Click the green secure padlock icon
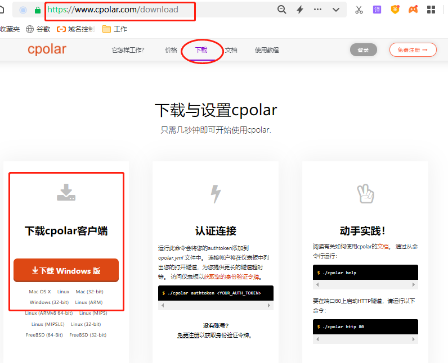 click(x=37, y=10)
